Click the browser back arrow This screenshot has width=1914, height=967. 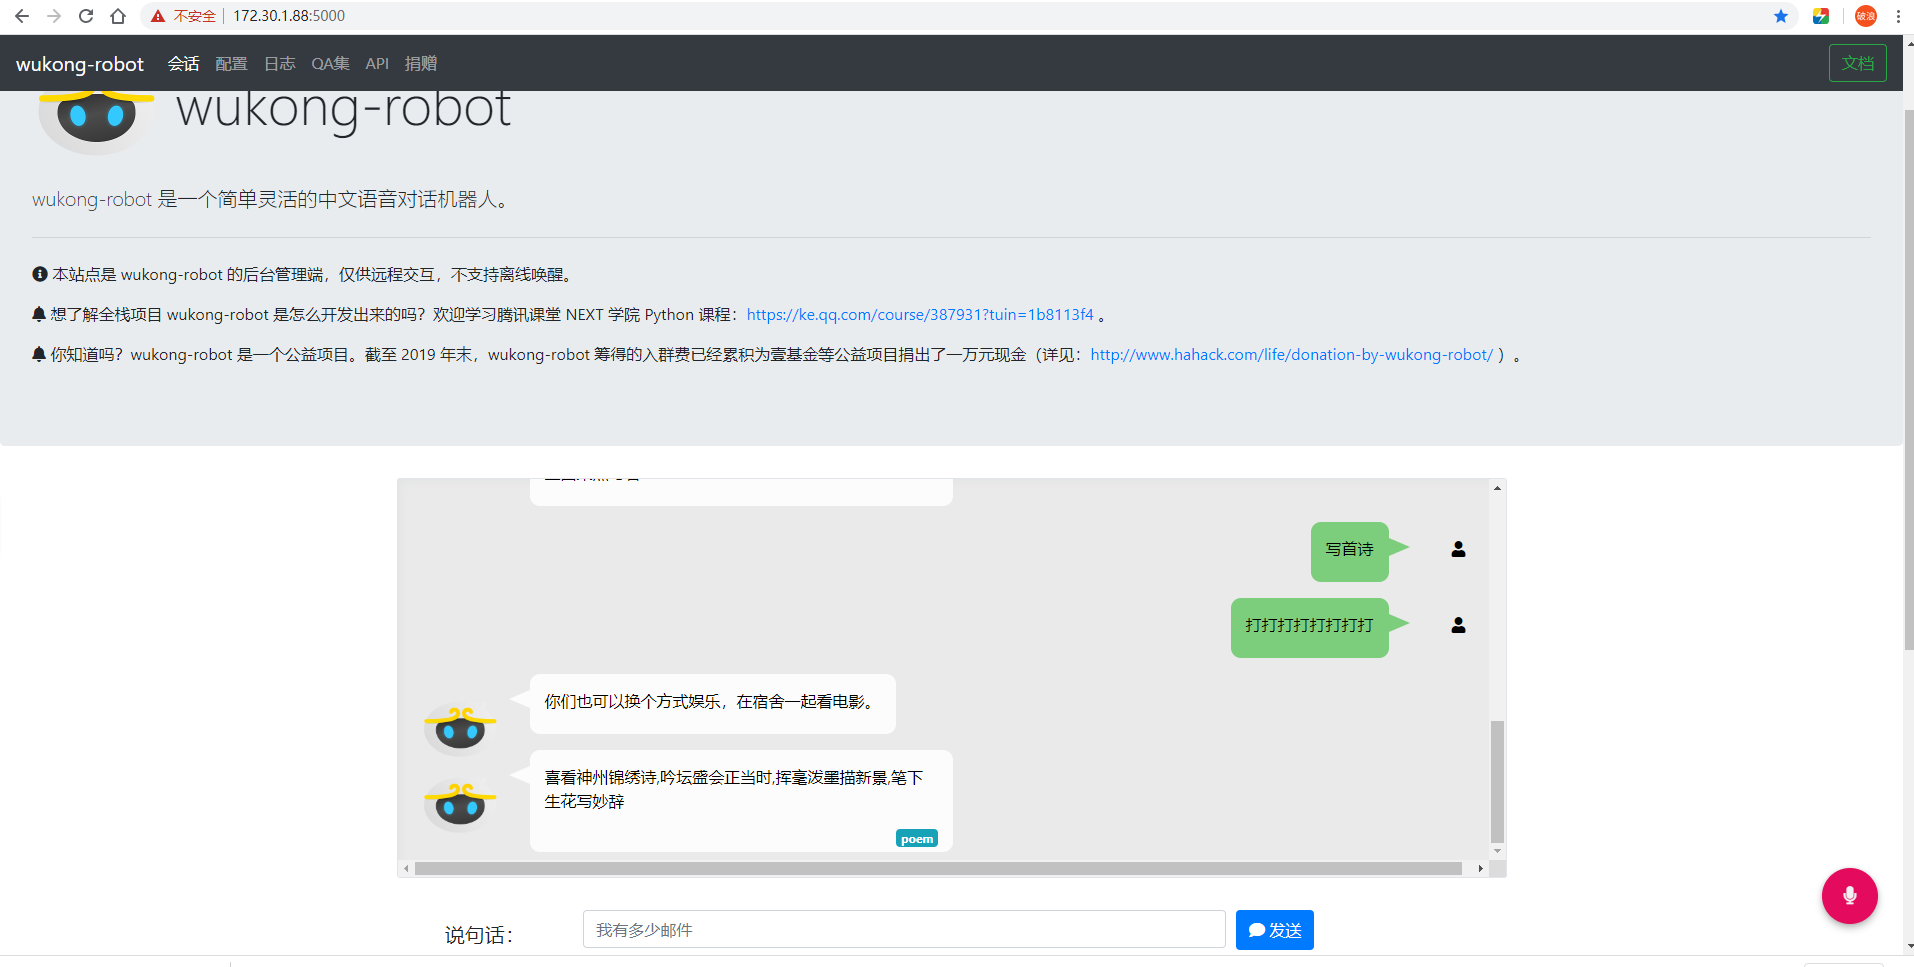pyautogui.click(x=22, y=16)
